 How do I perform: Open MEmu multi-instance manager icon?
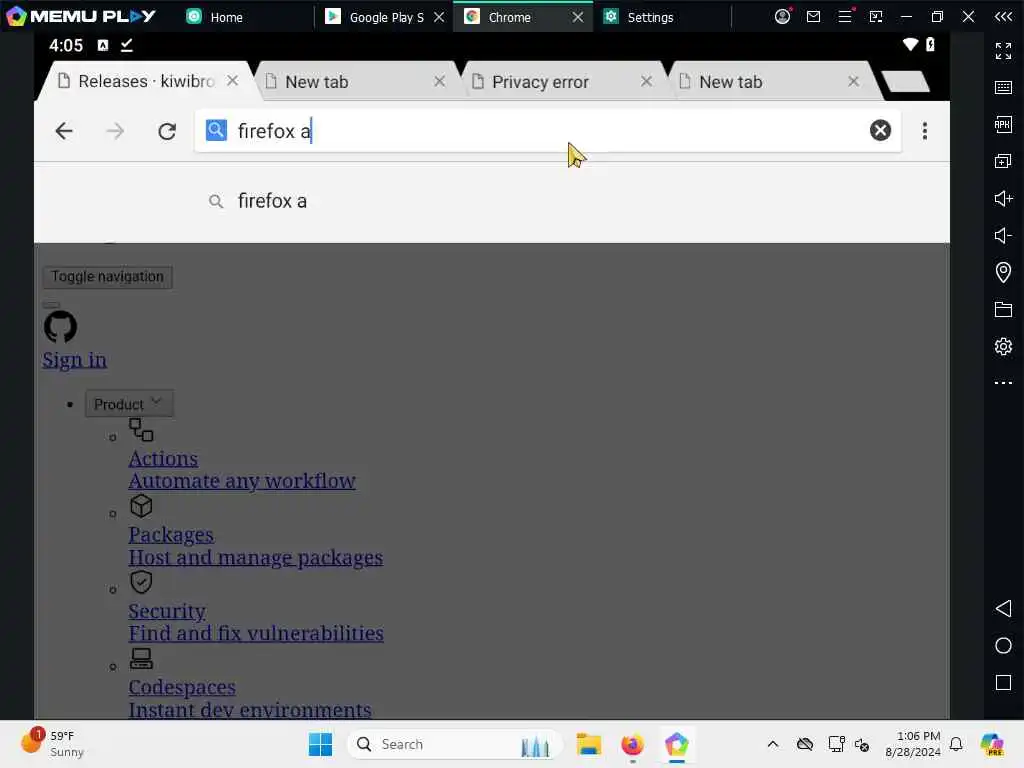click(1003, 161)
